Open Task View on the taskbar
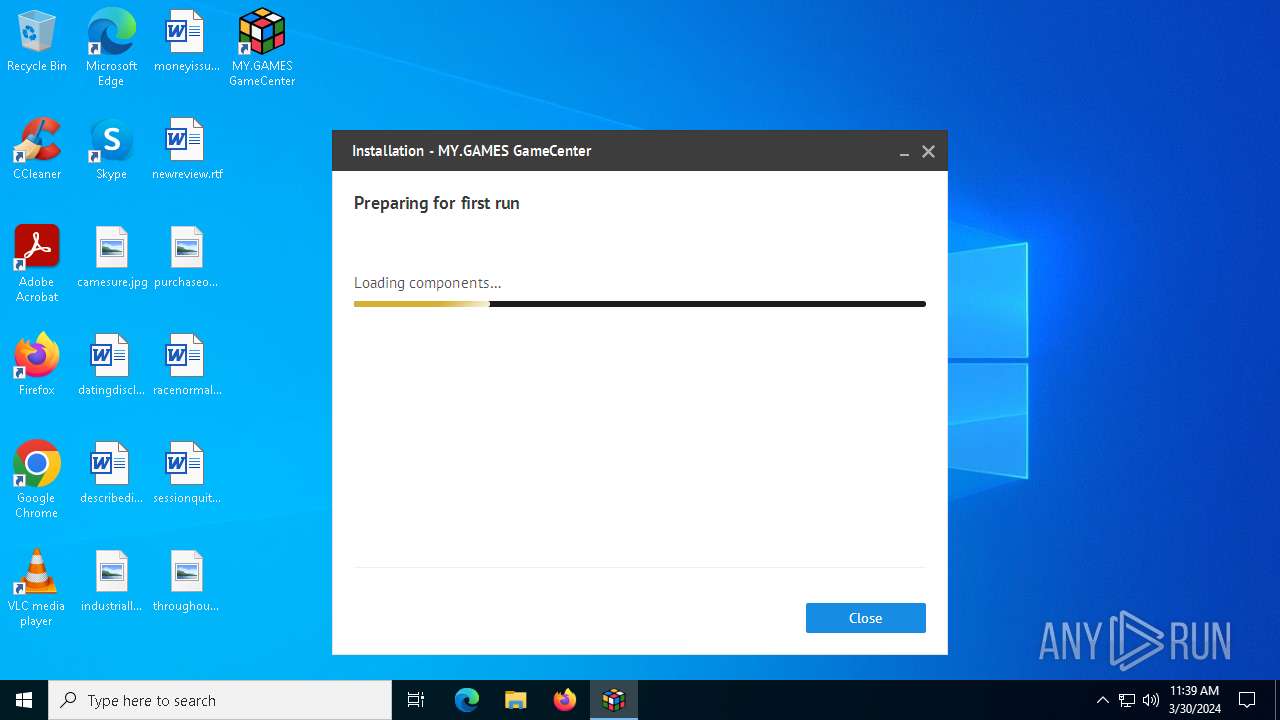This screenshot has width=1280, height=720. [x=416, y=700]
